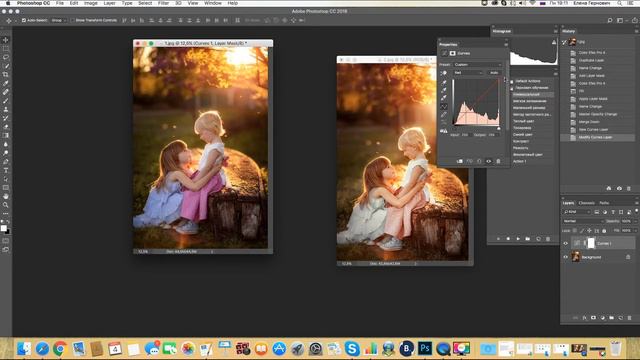Create new adjustment layer icon
Viewport: 640px width, 360px height.
point(602,318)
